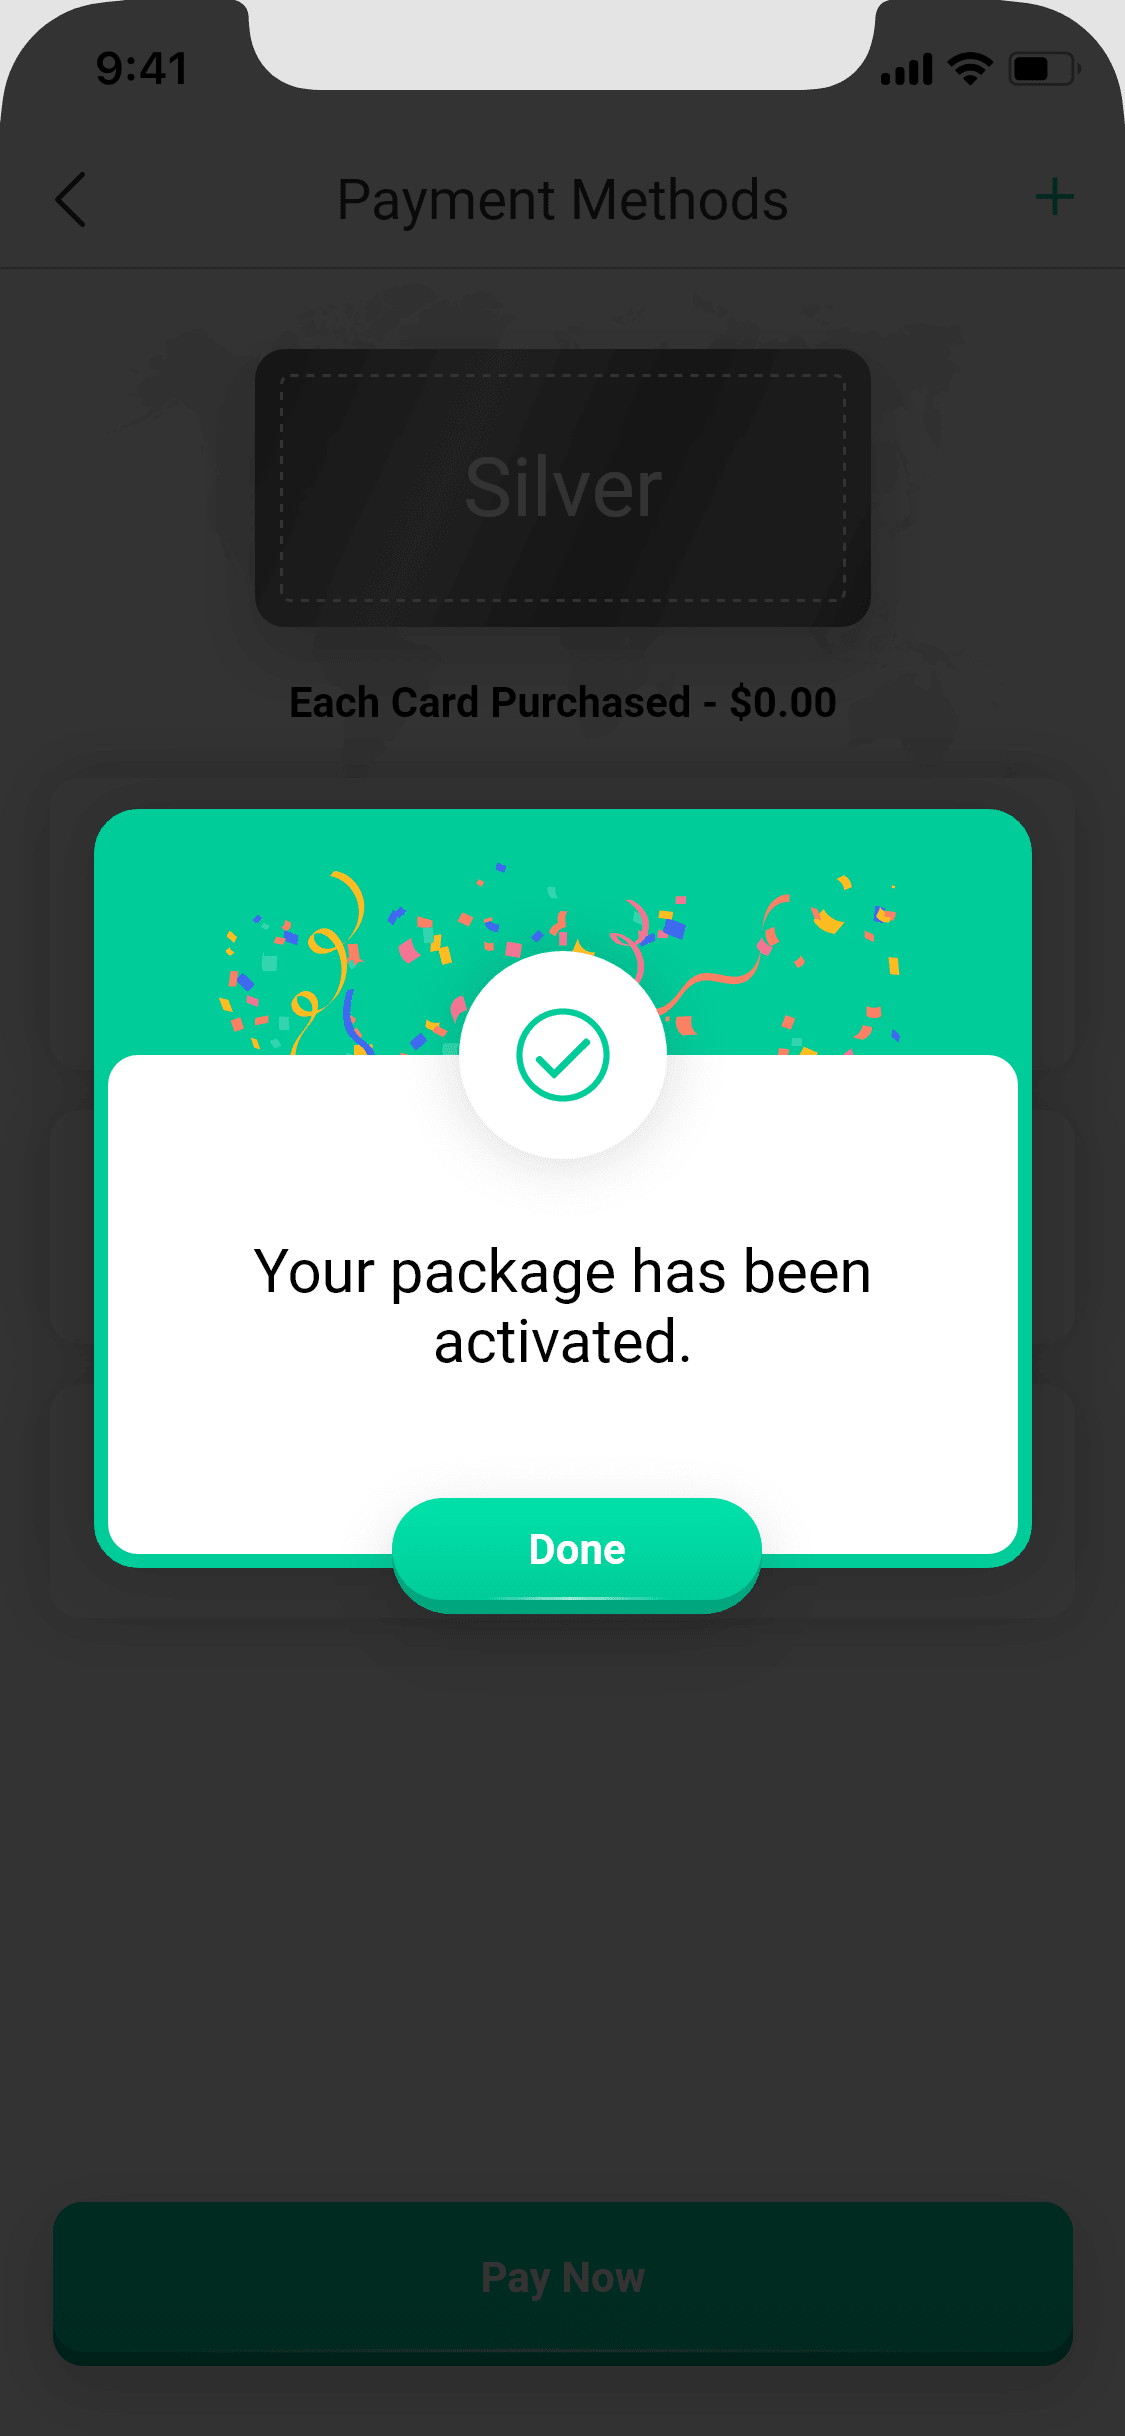Tap the Wi-Fi status icon
1125x2436 pixels.
pyautogui.click(x=969, y=69)
